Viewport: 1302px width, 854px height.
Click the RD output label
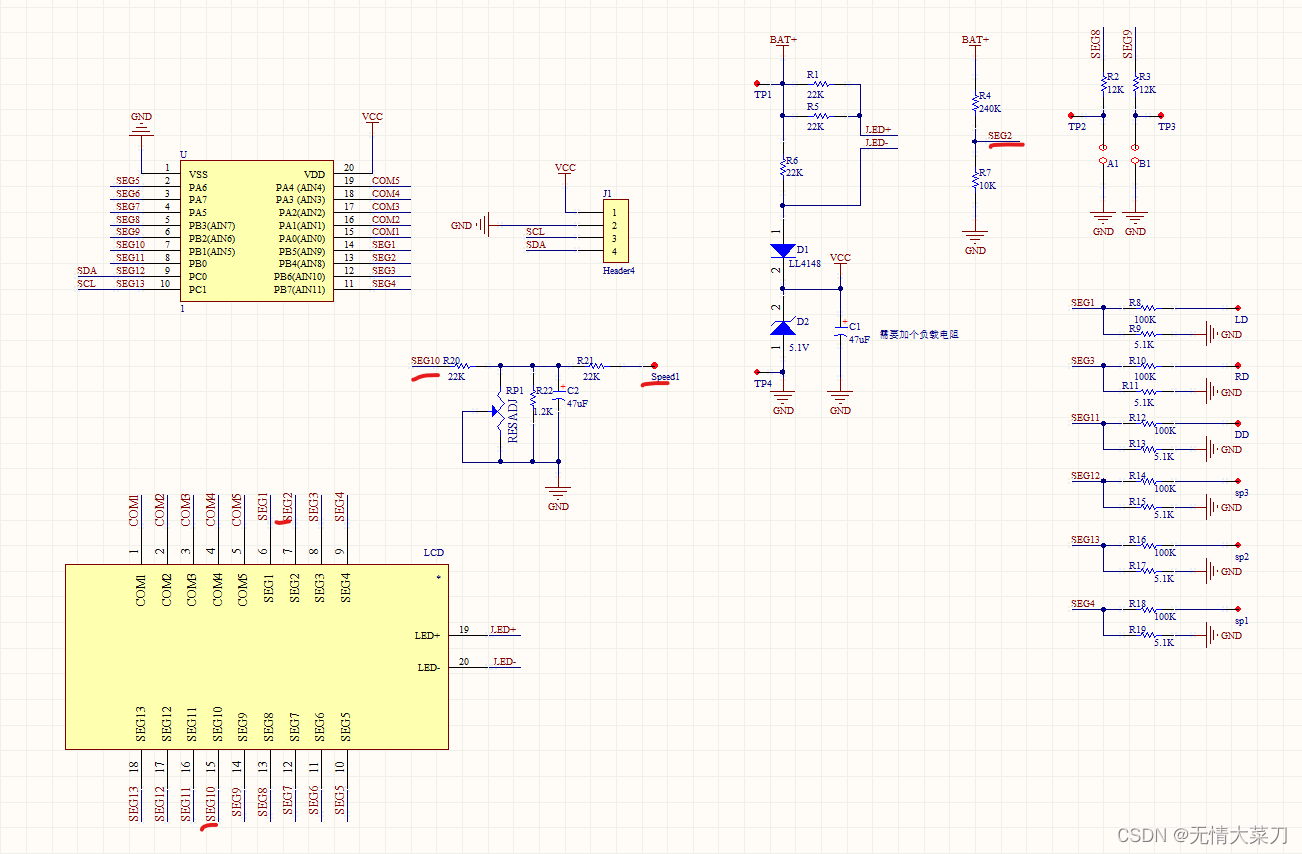tap(1241, 377)
